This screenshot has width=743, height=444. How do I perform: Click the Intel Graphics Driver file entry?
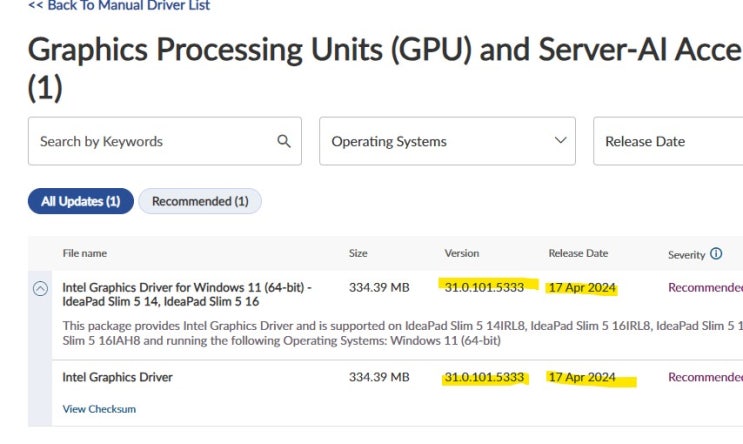pos(117,377)
